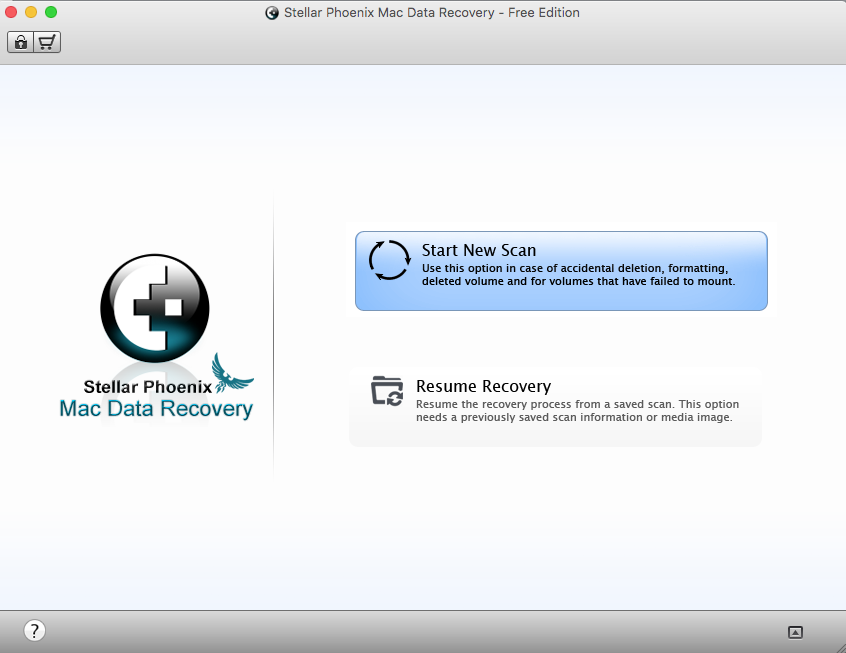Click the globe icon in the title bar
This screenshot has width=846, height=653.
(271, 12)
